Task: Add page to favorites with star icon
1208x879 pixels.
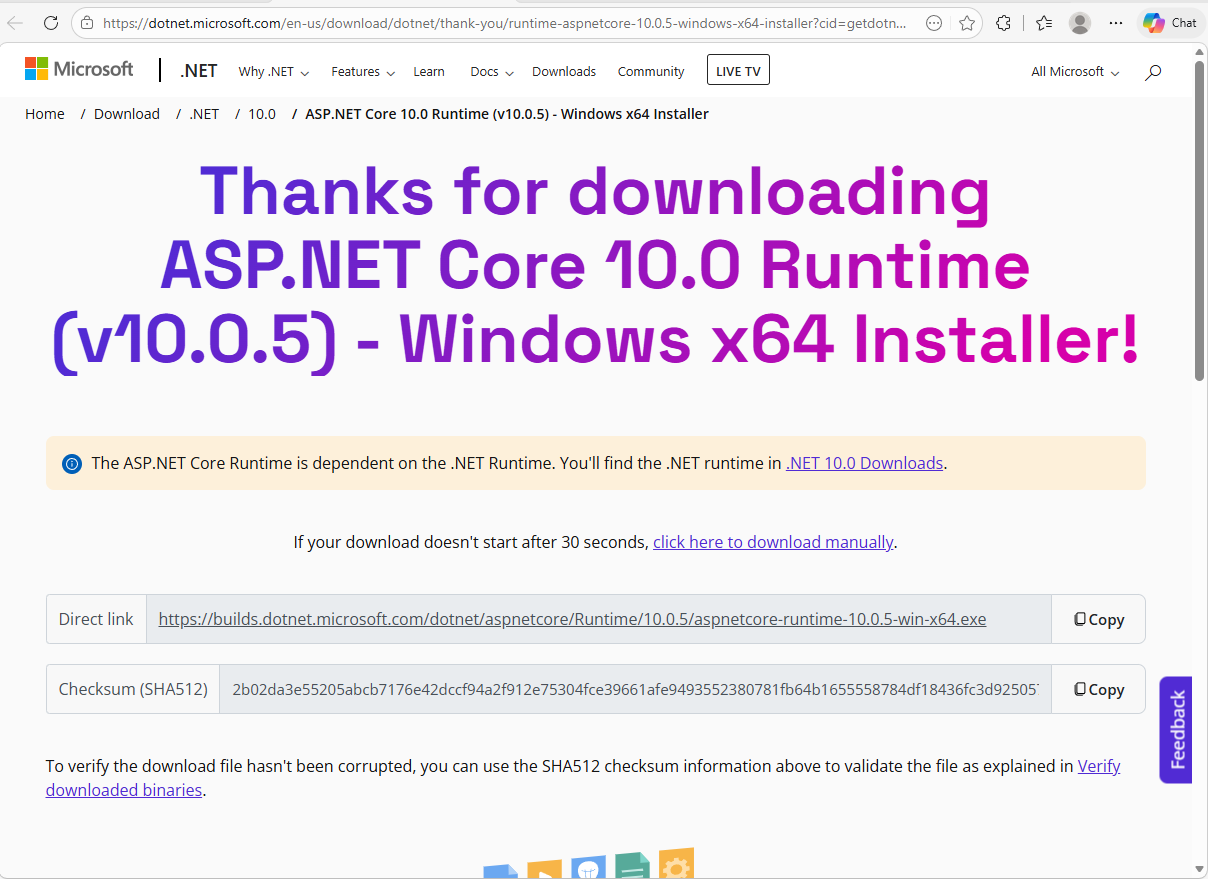Action: tap(966, 22)
